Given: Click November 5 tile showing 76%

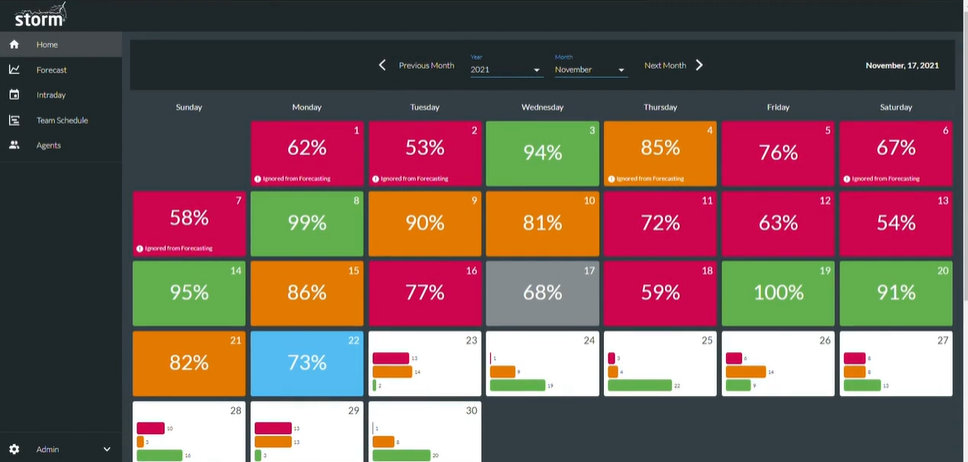Looking at the screenshot, I should click(x=778, y=153).
